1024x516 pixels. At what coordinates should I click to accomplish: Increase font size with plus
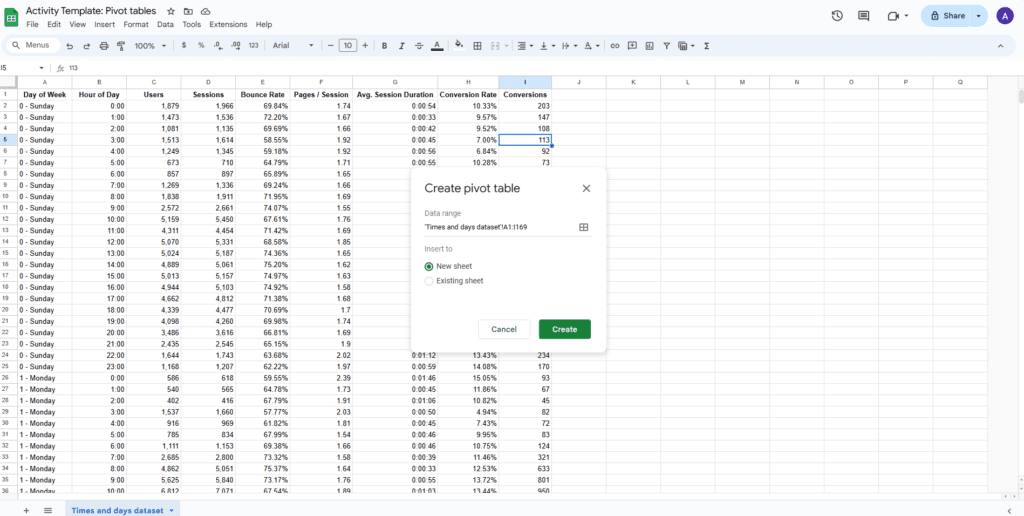(365, 46)
